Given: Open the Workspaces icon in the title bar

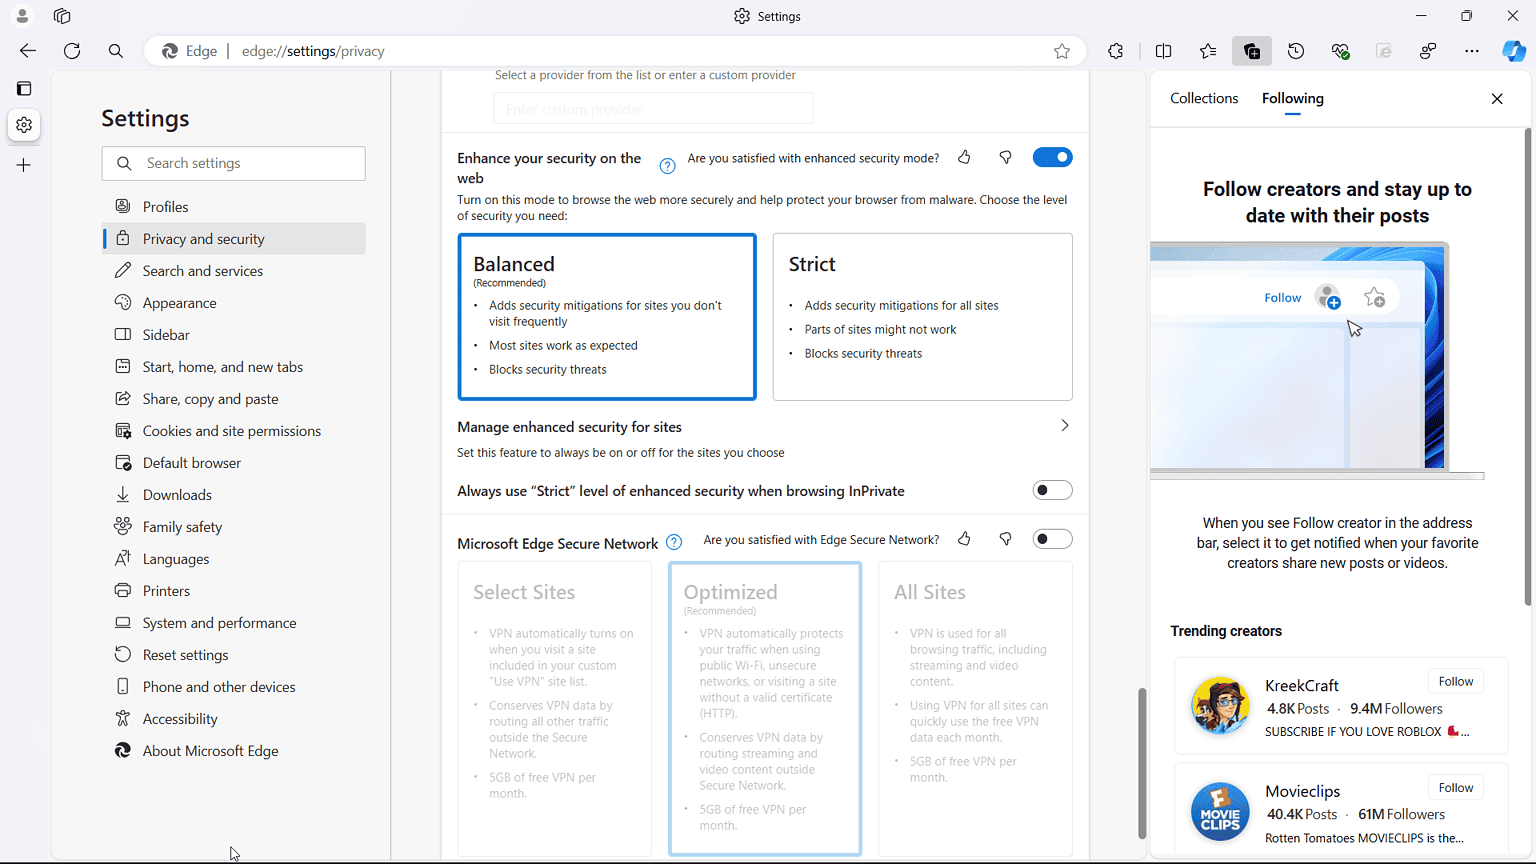Looking at the screenshot, I should pos(62,16).
